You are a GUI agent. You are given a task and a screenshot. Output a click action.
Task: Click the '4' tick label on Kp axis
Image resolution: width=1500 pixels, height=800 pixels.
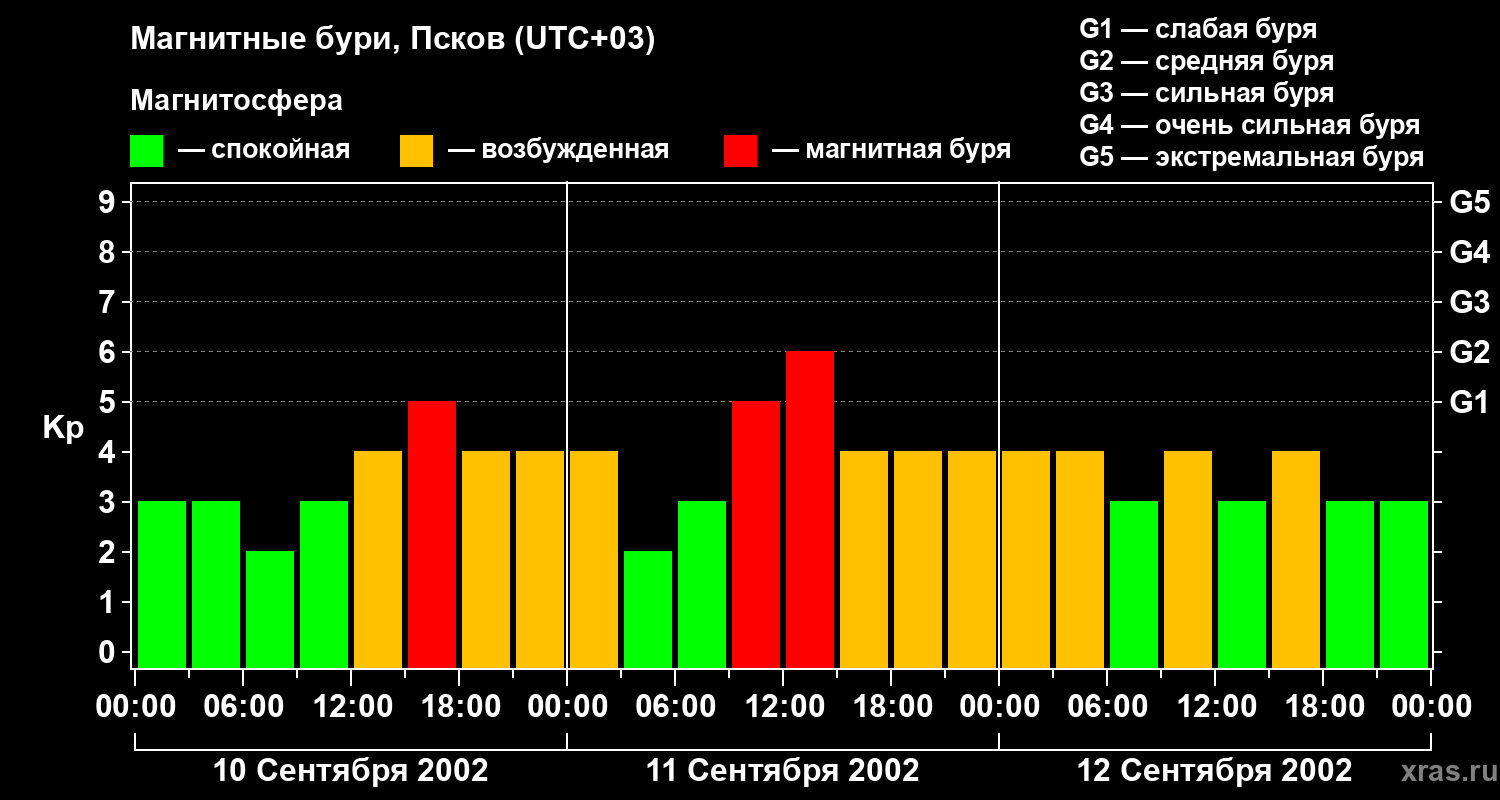point(109,452)
